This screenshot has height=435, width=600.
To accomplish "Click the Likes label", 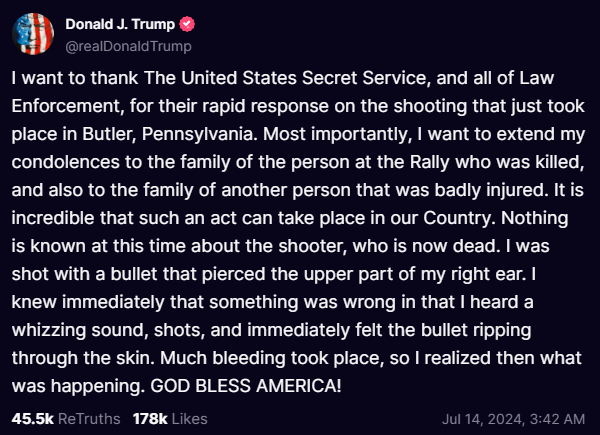I will point(190,419).
